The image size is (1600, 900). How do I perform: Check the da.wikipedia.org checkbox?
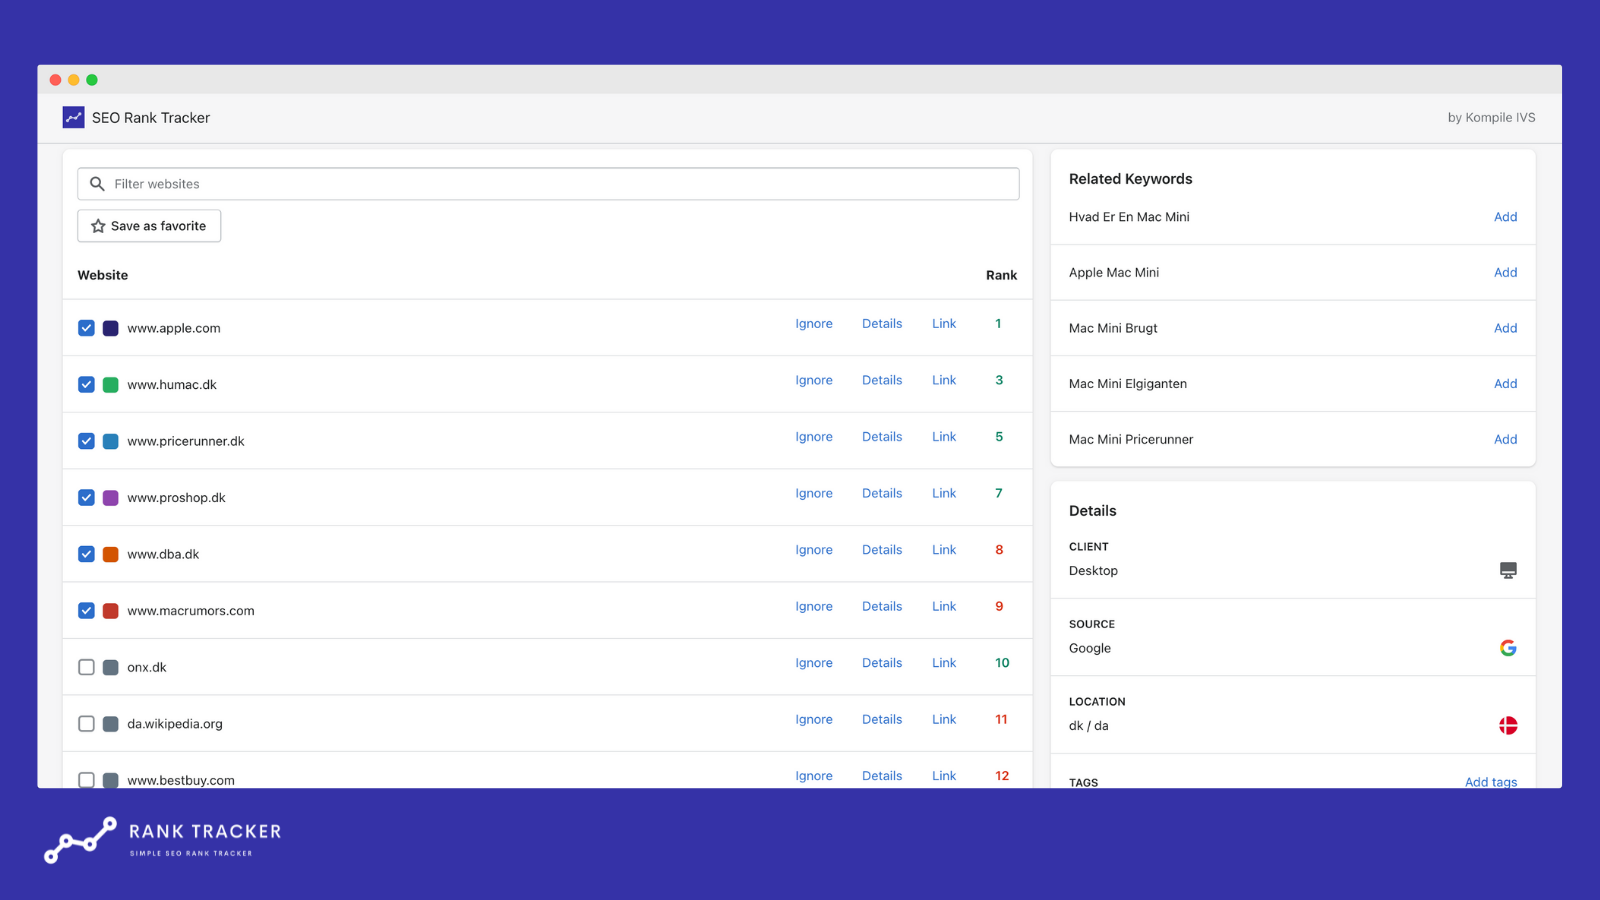click(x=86, y=724)
